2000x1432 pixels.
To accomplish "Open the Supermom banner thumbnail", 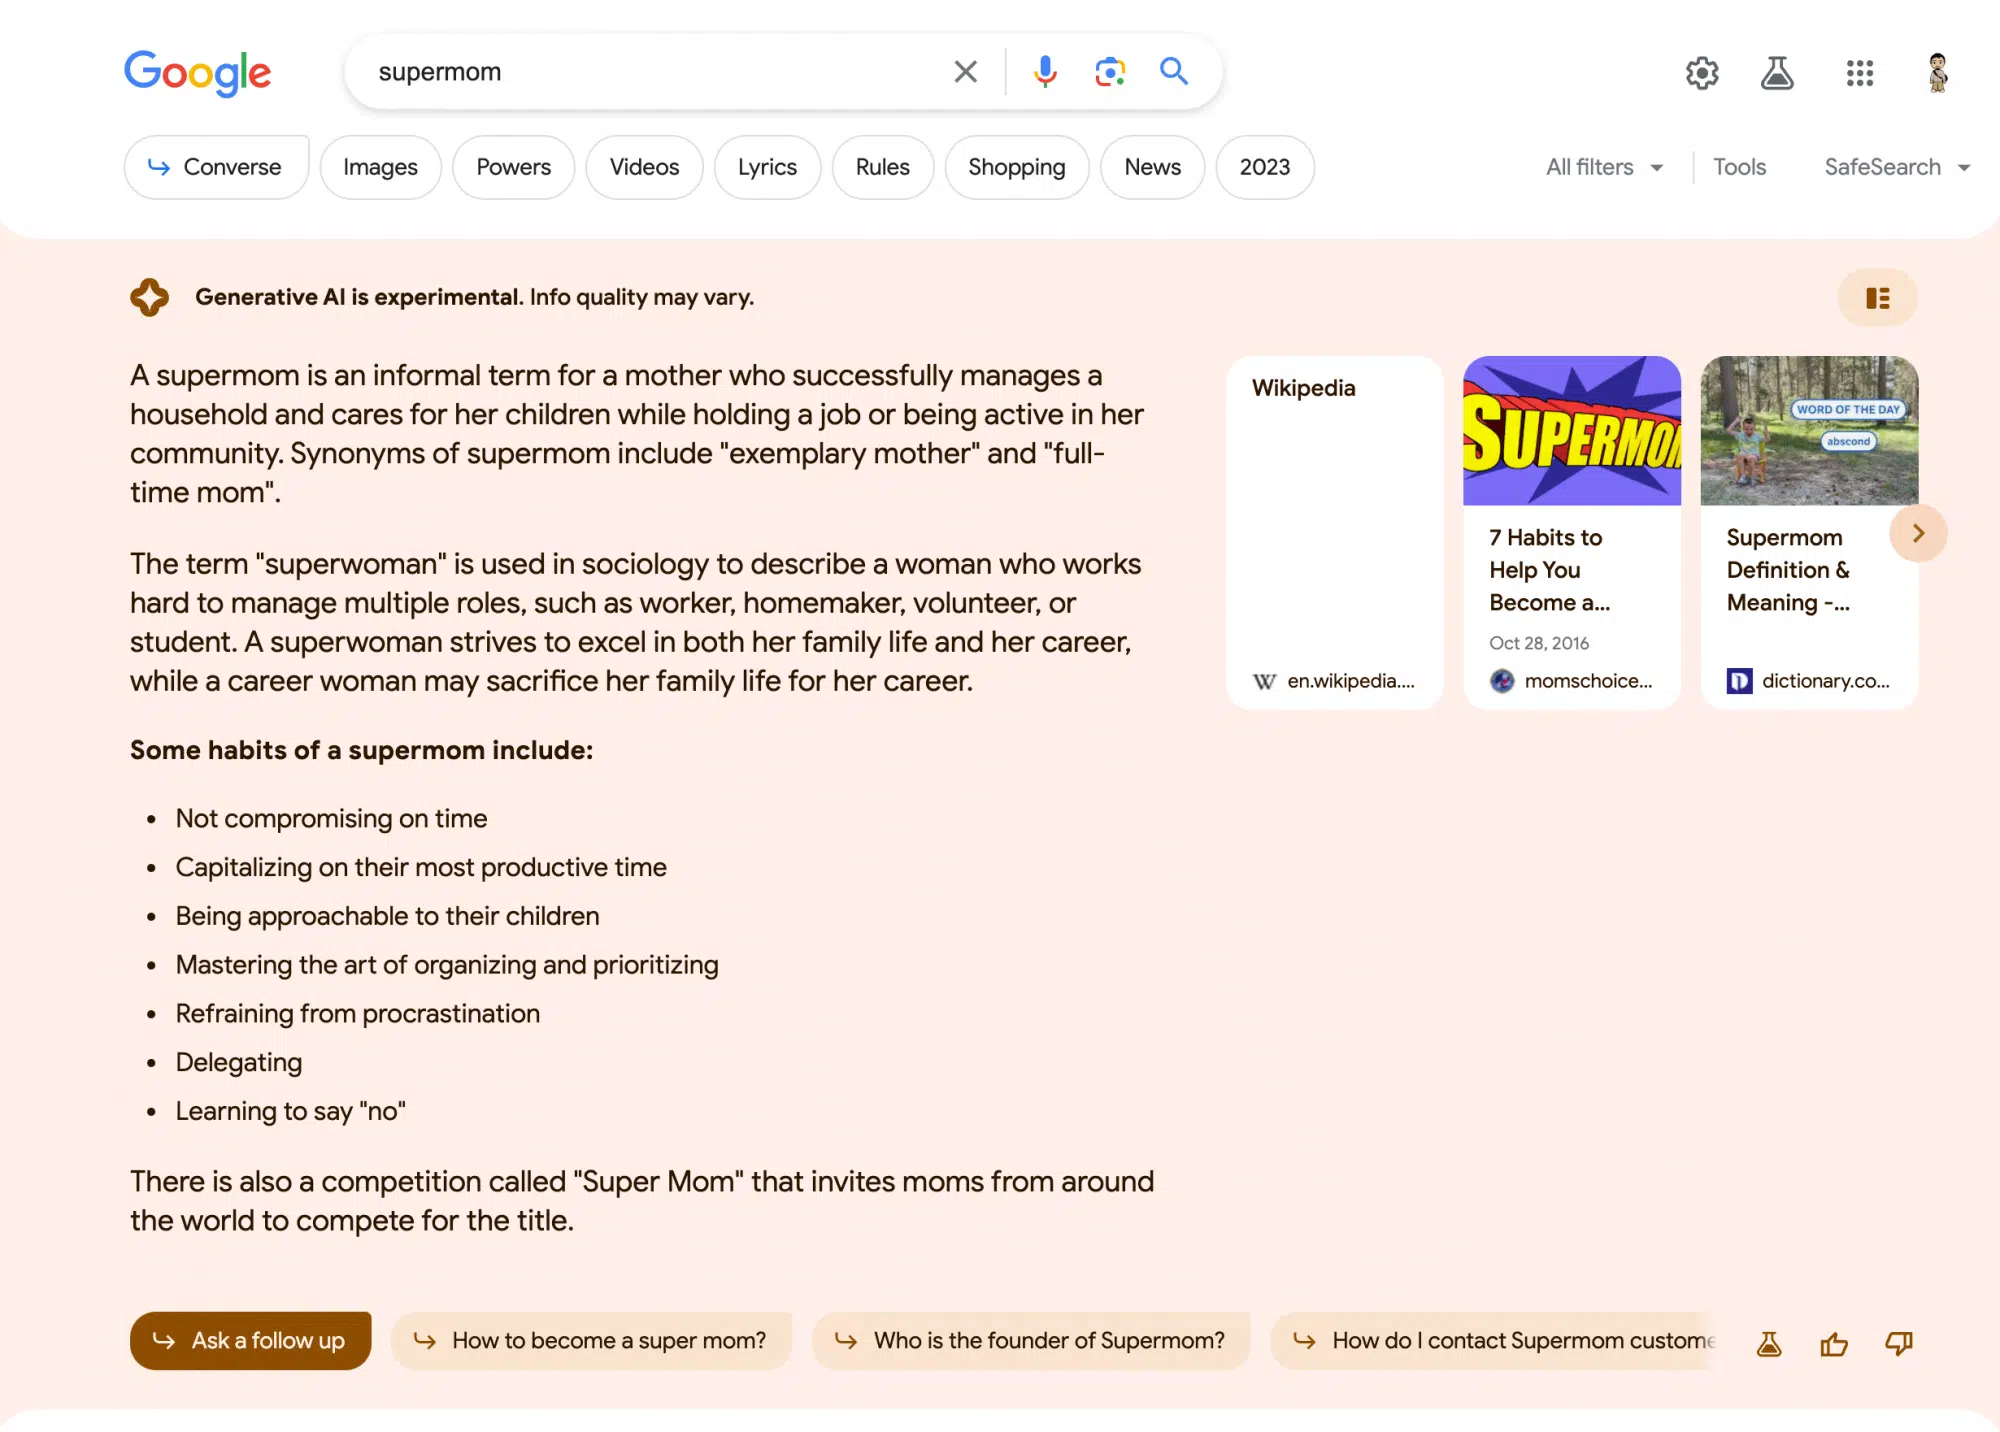I will point(1572,430).
